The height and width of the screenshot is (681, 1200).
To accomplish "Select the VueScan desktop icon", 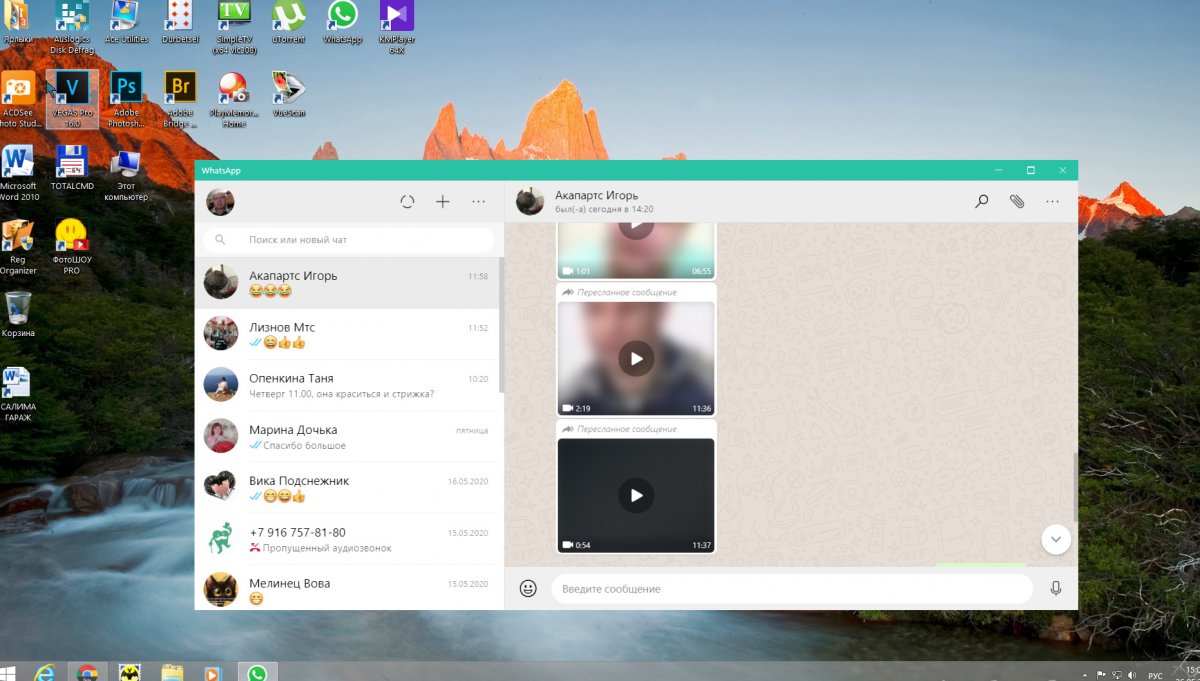I will point(288,94).
